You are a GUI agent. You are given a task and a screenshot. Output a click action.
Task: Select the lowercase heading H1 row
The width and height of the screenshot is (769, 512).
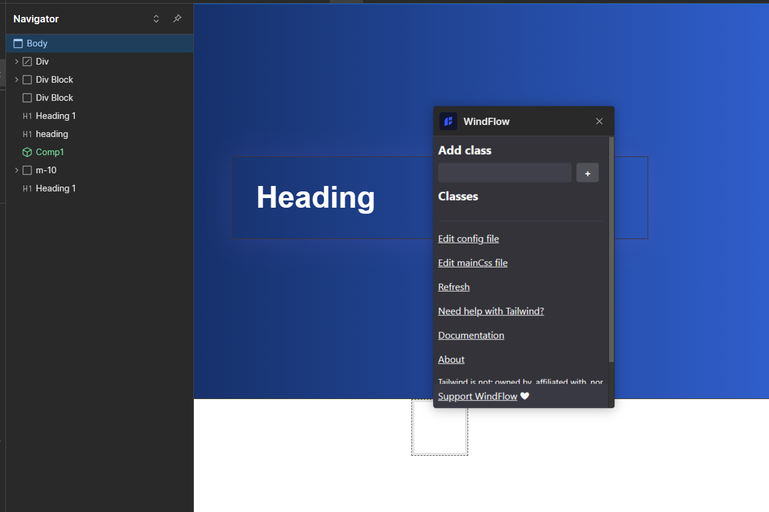click(x=100, y=134)
